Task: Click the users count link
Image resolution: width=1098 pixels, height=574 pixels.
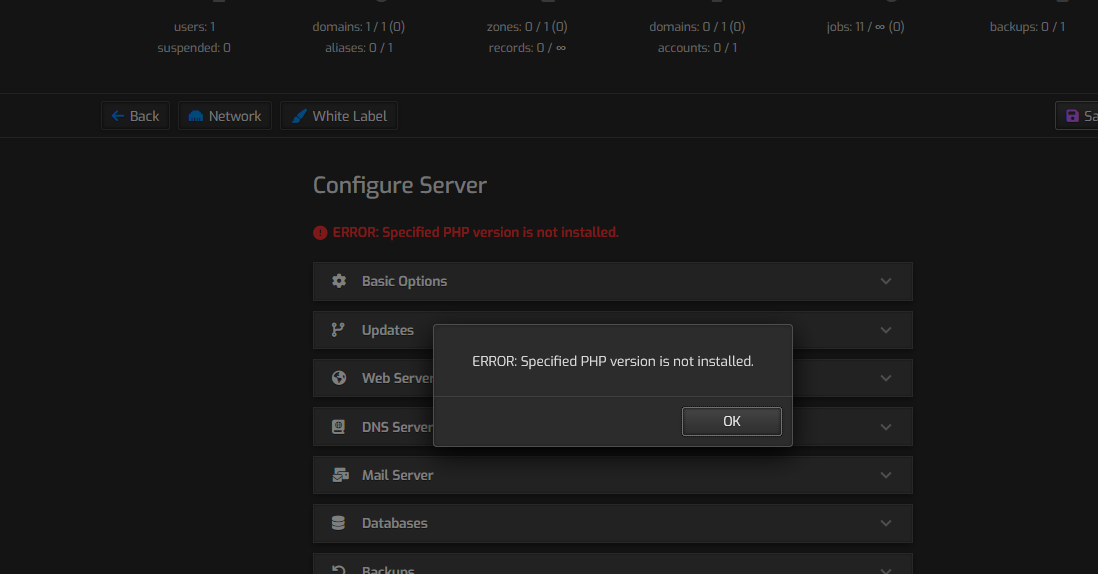Action: pos(194,27)
